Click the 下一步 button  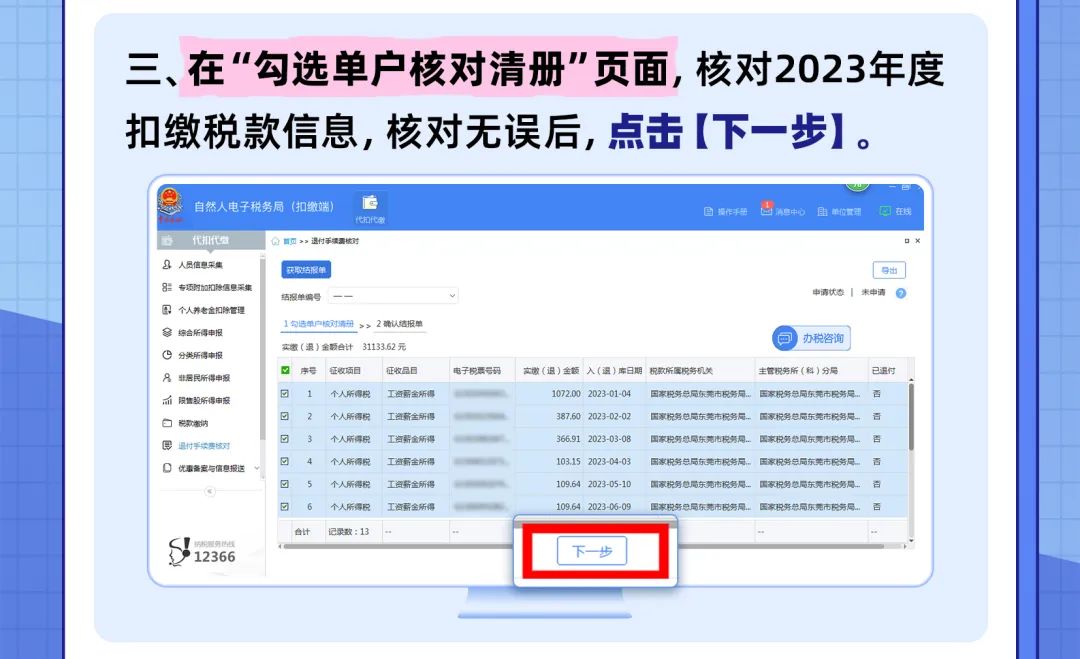591,551
